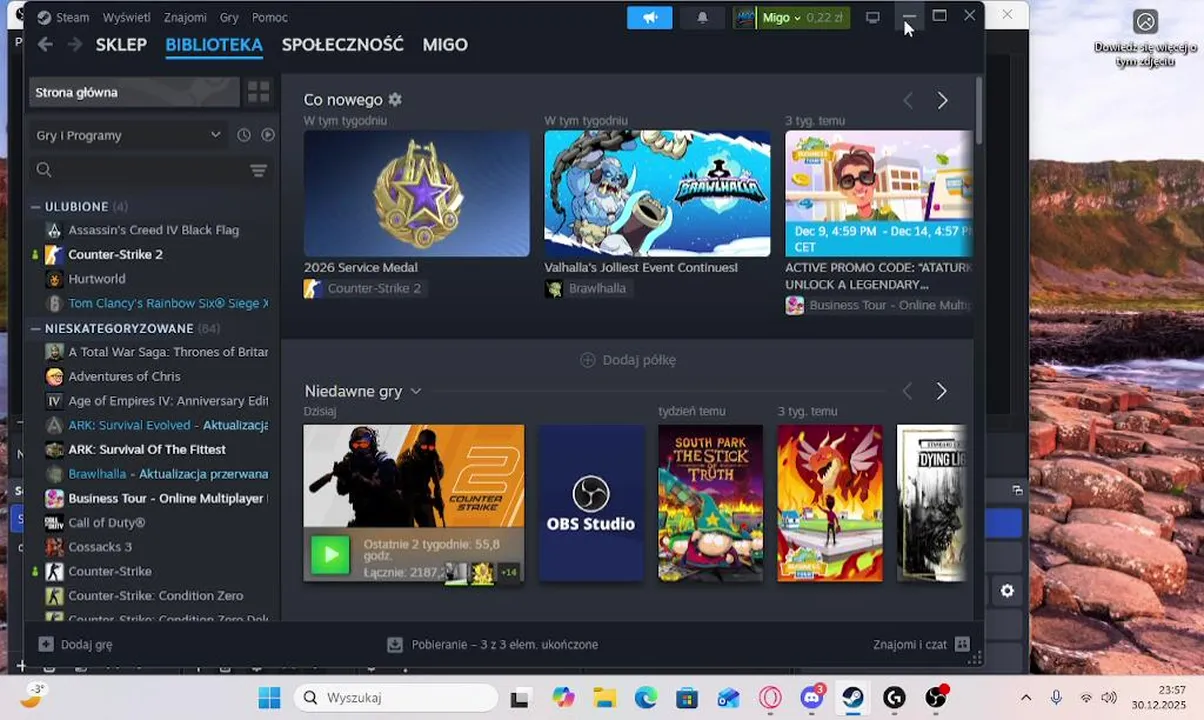Show next Co nowego items arrow
The width and height of the screenshot is (1204, 720).
tap(942, 100)
